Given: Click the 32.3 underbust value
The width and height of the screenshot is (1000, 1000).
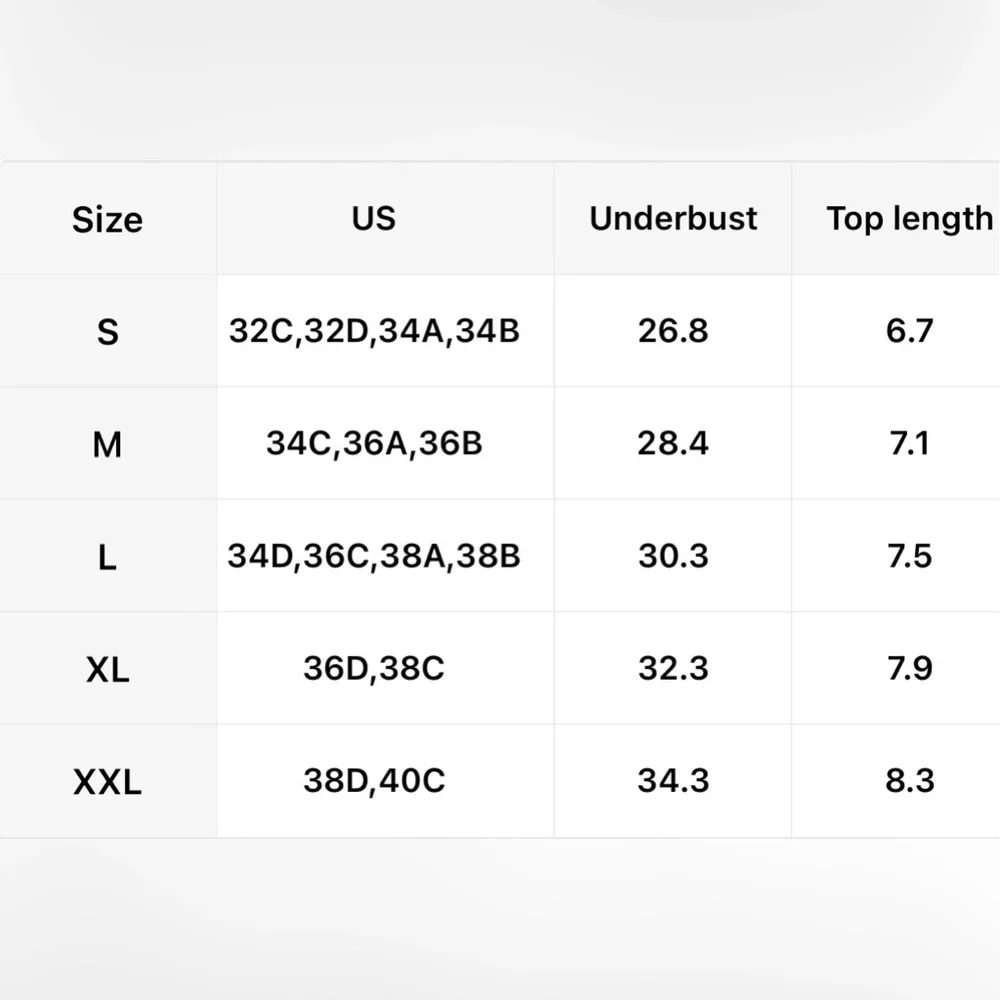Looking at the screenshot, I should (673, 668).
